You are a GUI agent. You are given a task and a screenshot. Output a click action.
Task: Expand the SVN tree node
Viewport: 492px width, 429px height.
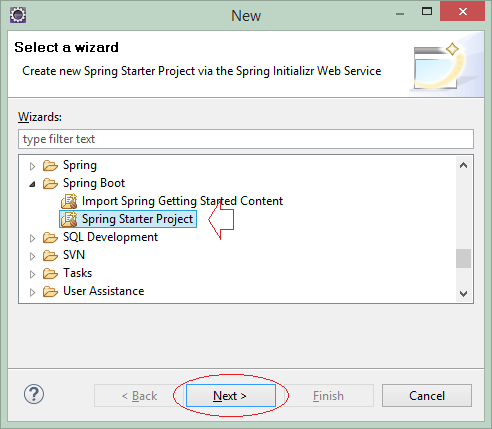(x=32, y=256)
